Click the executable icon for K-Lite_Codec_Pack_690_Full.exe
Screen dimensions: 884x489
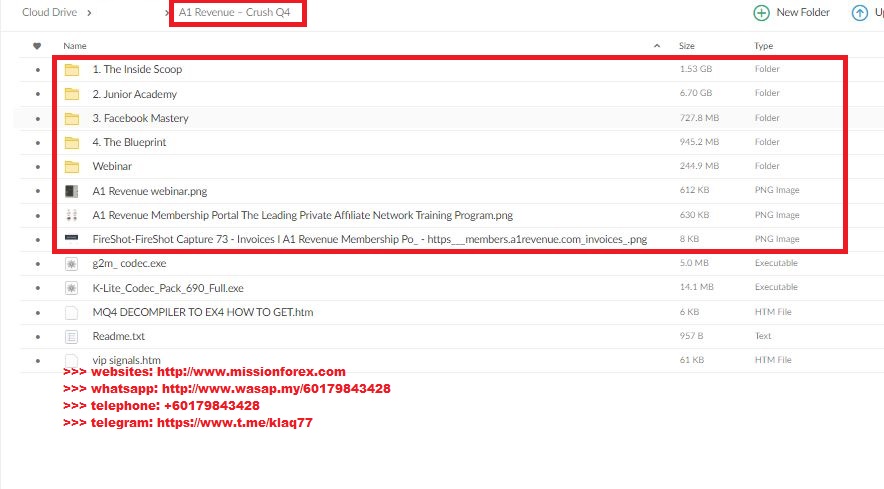point(72,288)
